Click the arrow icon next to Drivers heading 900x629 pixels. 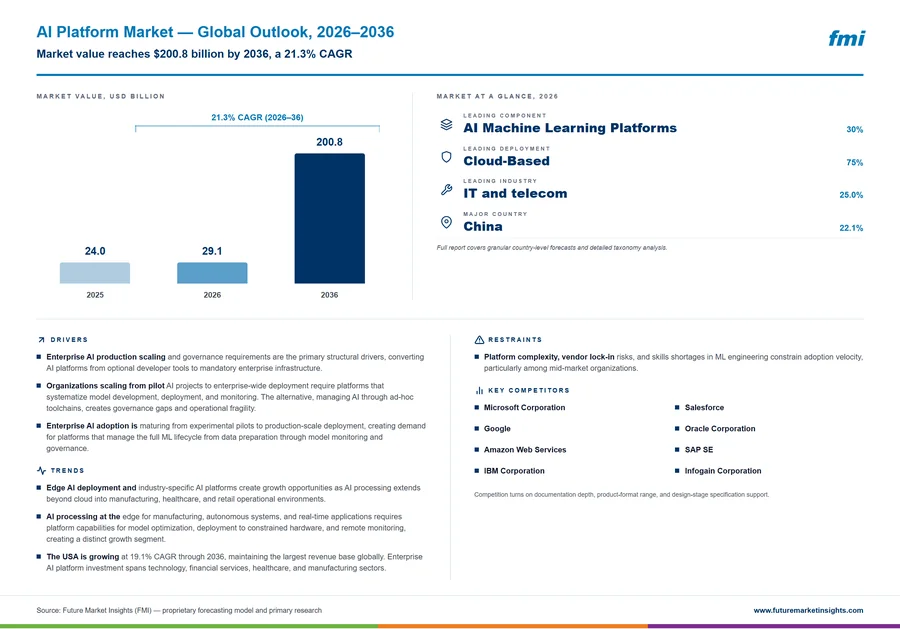41,340
